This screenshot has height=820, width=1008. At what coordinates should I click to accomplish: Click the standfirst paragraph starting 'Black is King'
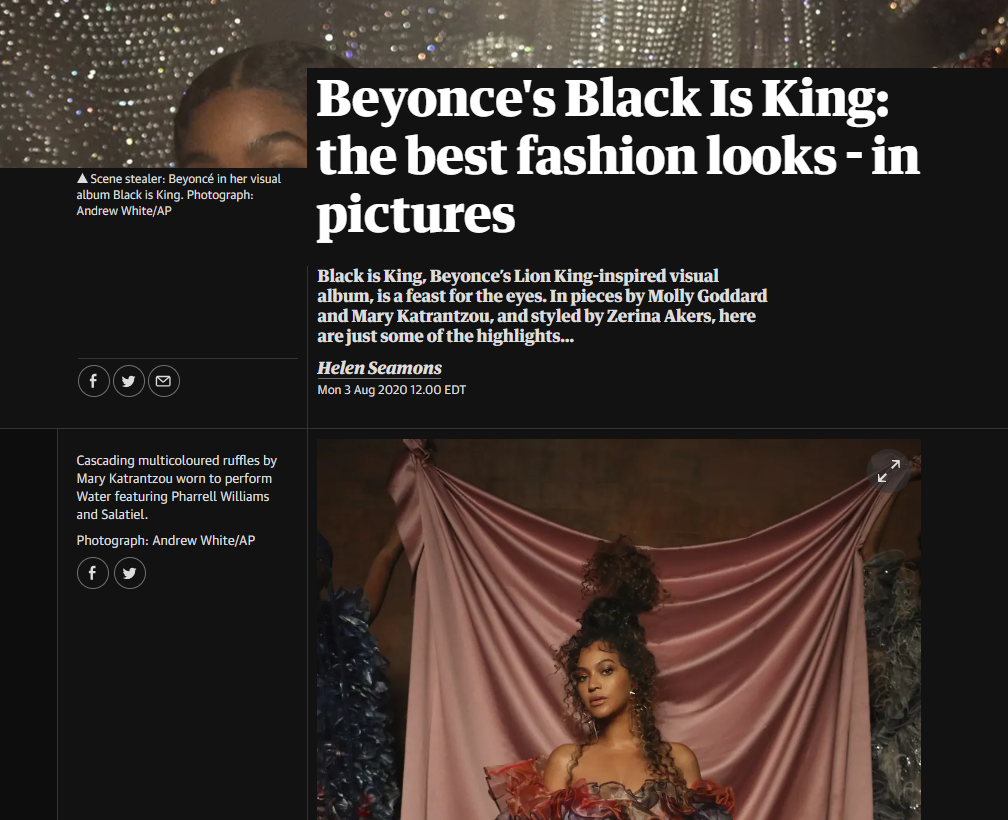click(542, 306)
